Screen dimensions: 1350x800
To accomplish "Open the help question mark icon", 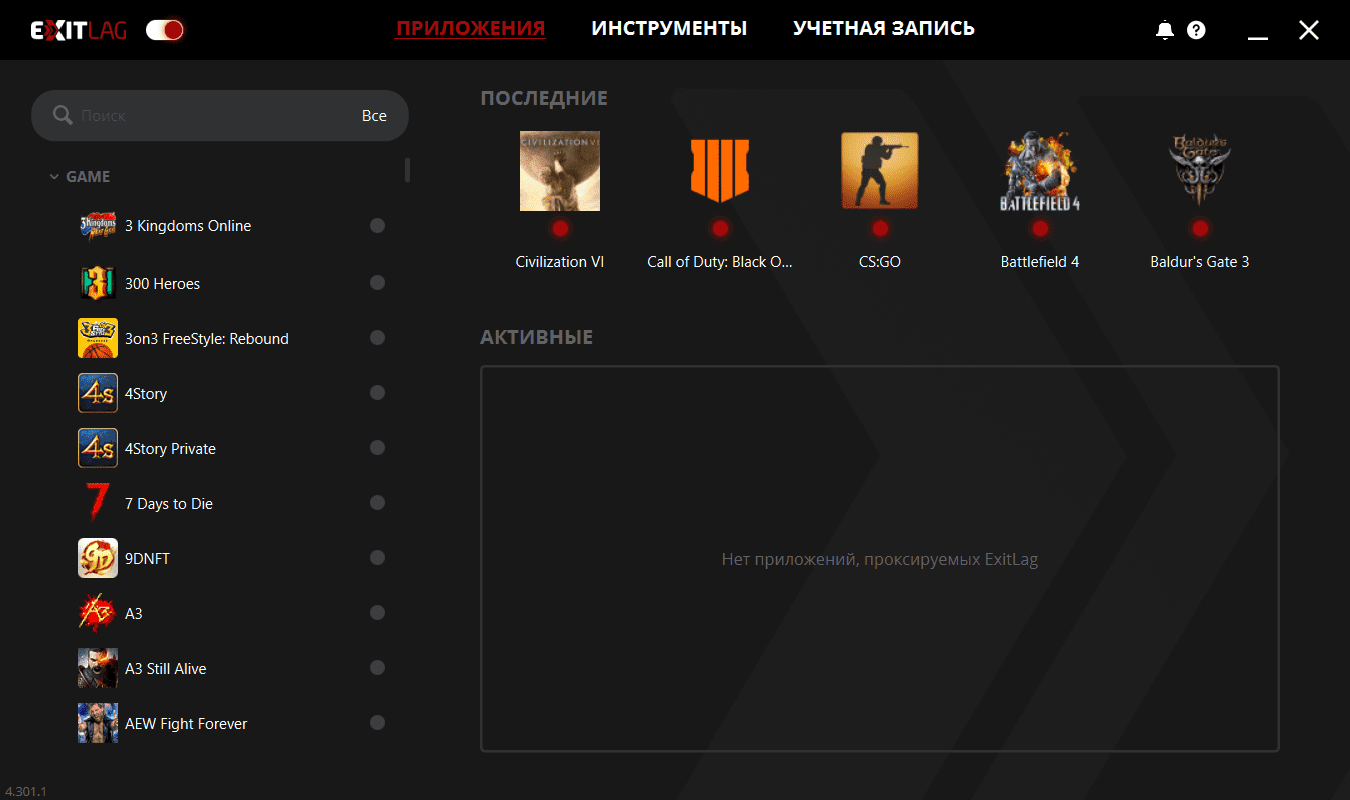I will tap(1196, 30).
